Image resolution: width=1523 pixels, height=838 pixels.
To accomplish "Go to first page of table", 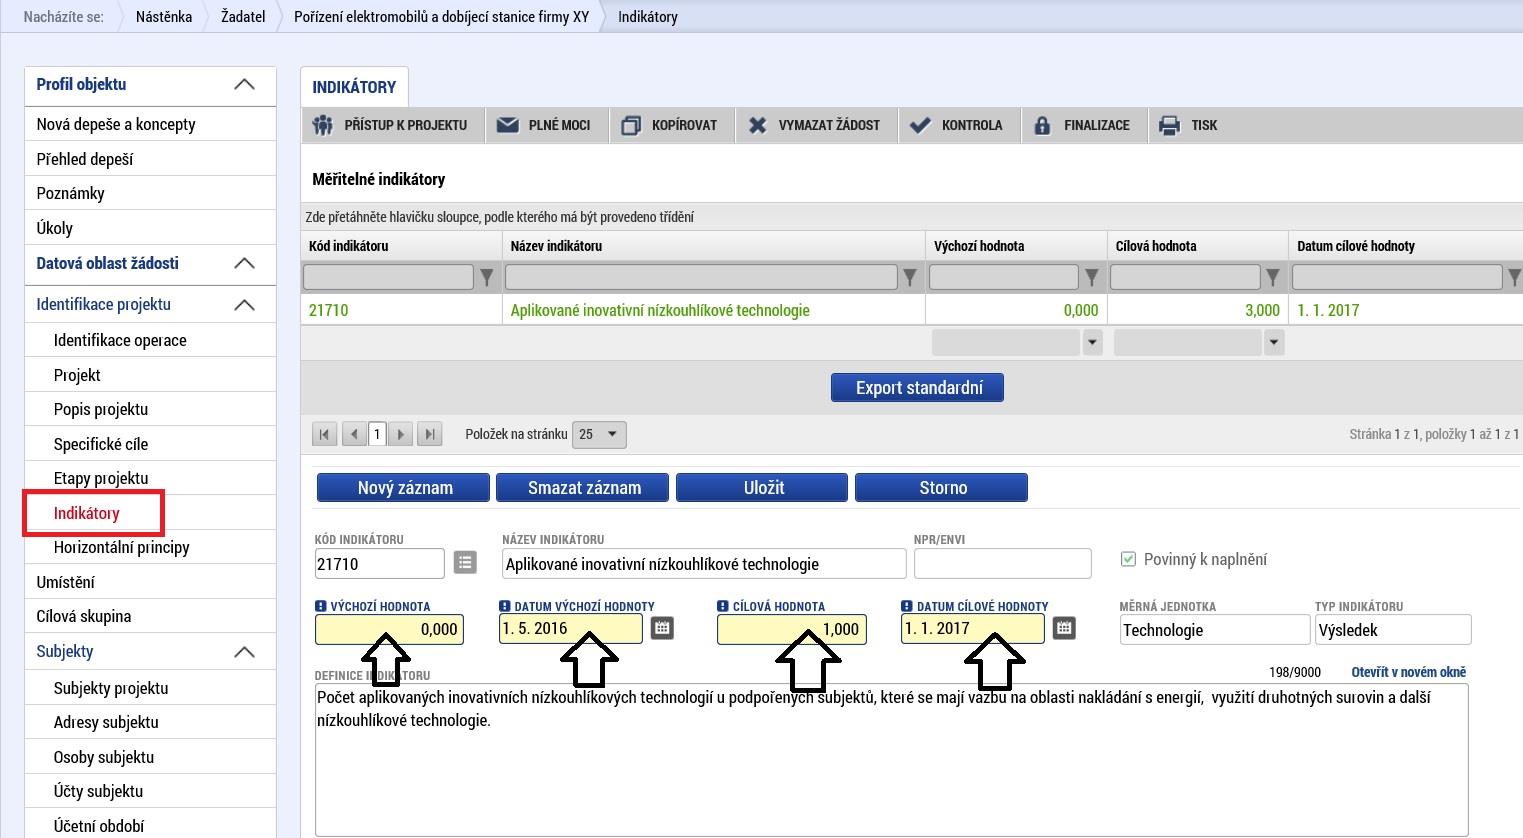I will pyautogui.click(x=324, y=434).
